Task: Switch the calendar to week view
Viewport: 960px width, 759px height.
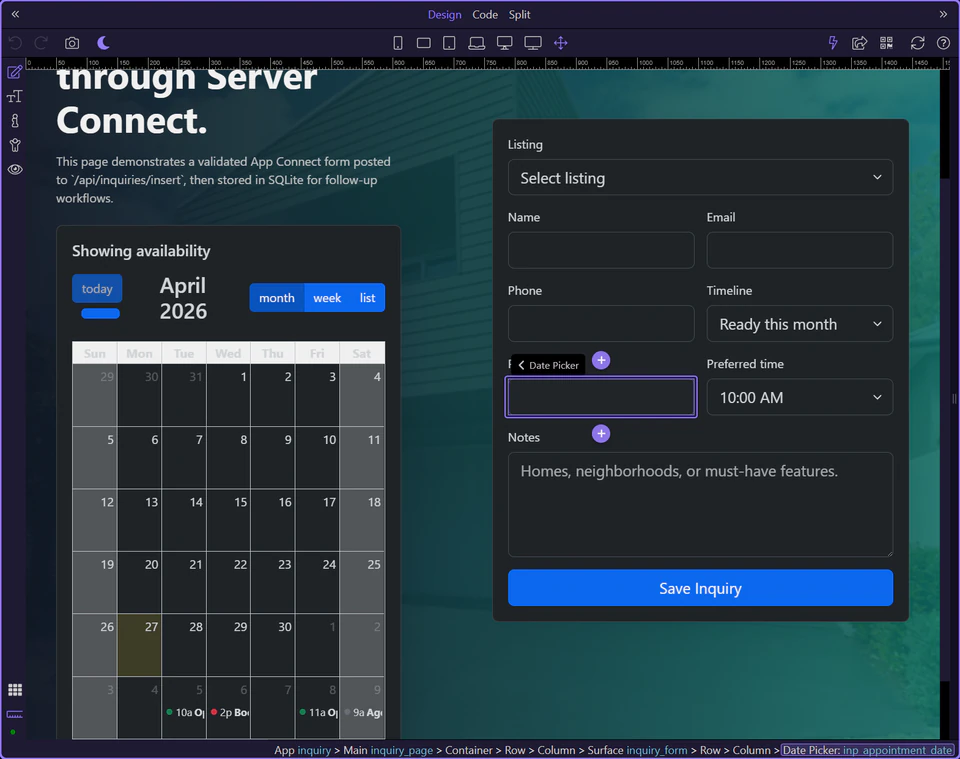Action: (327, 297)
